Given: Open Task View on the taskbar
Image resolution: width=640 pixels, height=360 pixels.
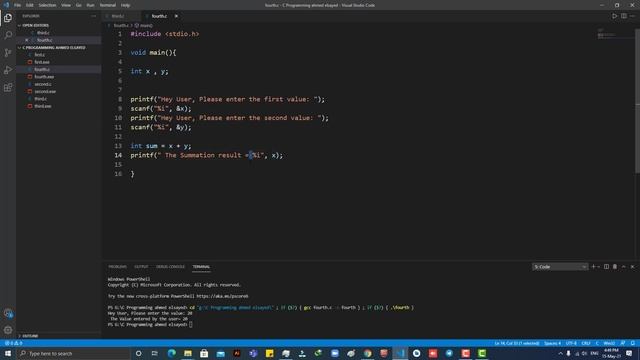Looking at the screenshot, I should pyautogui.click(x=155, y=353).
